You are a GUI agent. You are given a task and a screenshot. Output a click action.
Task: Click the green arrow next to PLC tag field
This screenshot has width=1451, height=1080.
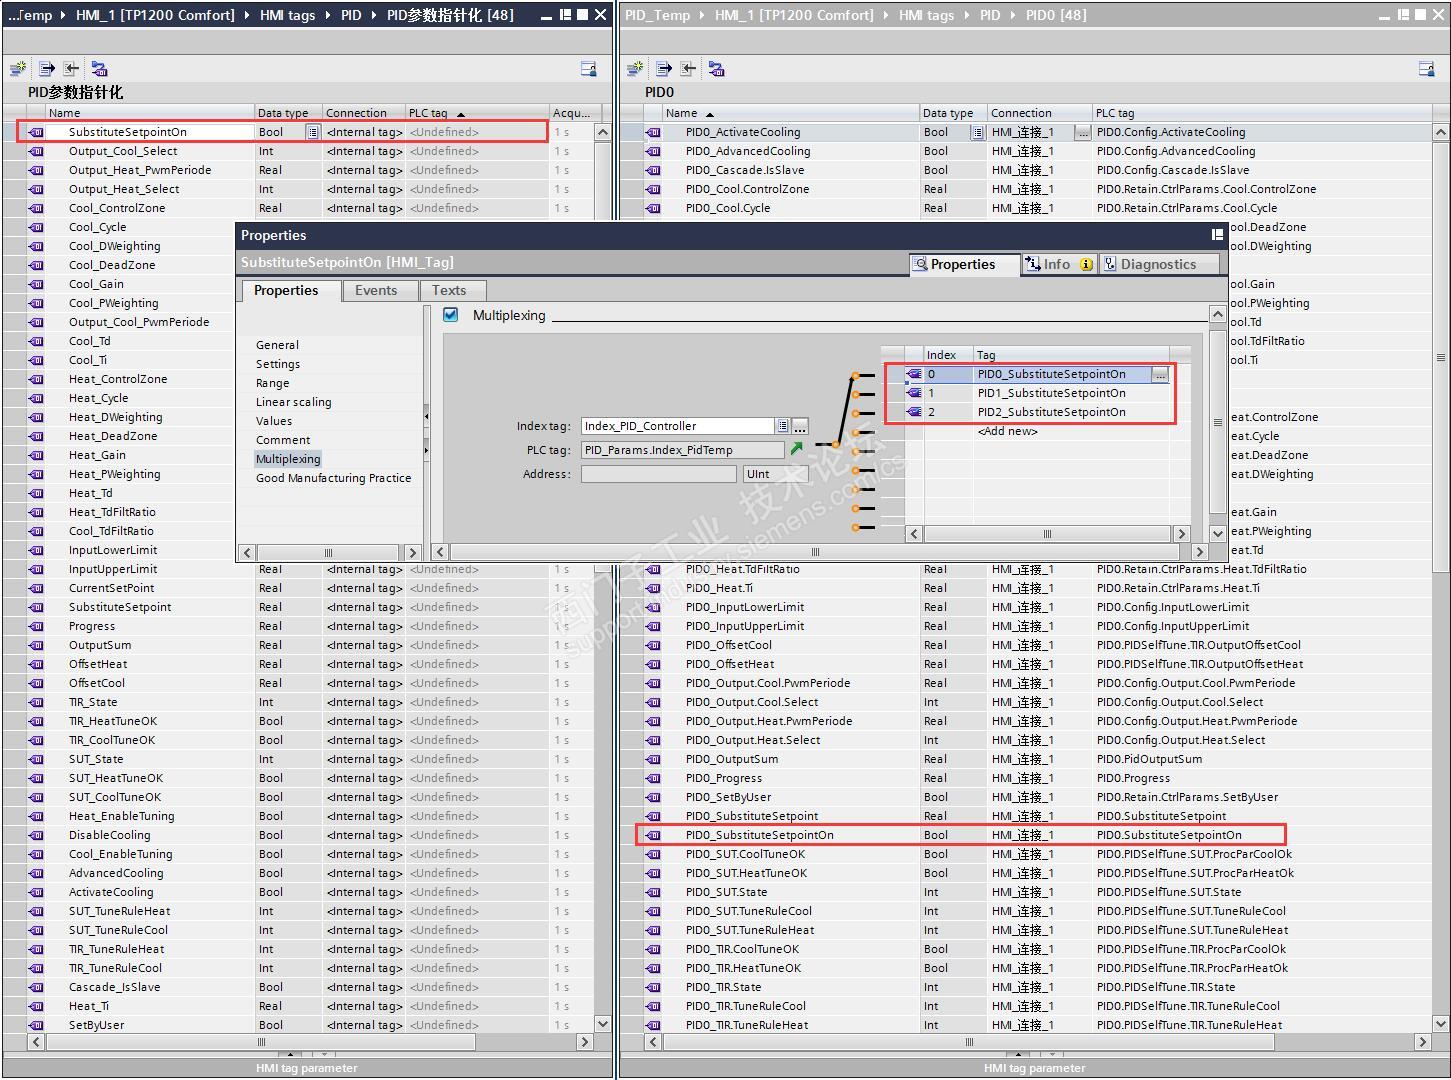[797, 449]
